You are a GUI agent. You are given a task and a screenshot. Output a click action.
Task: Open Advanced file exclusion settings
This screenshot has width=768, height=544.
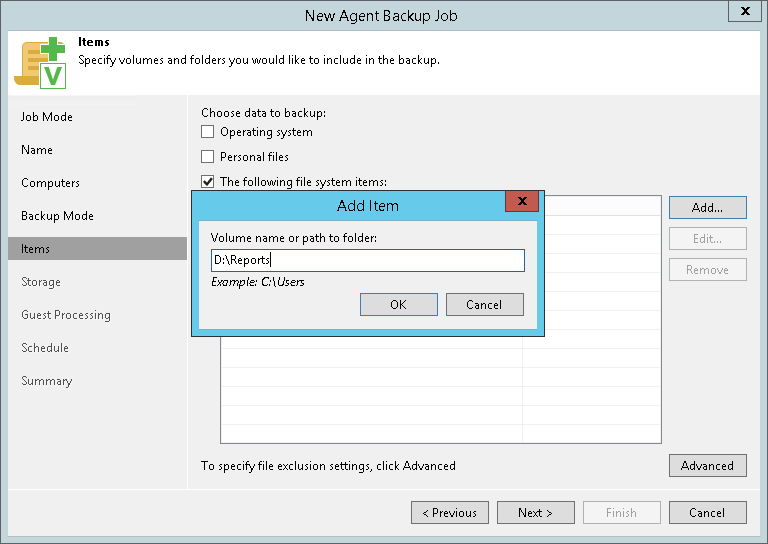click(x=707, y=466)
